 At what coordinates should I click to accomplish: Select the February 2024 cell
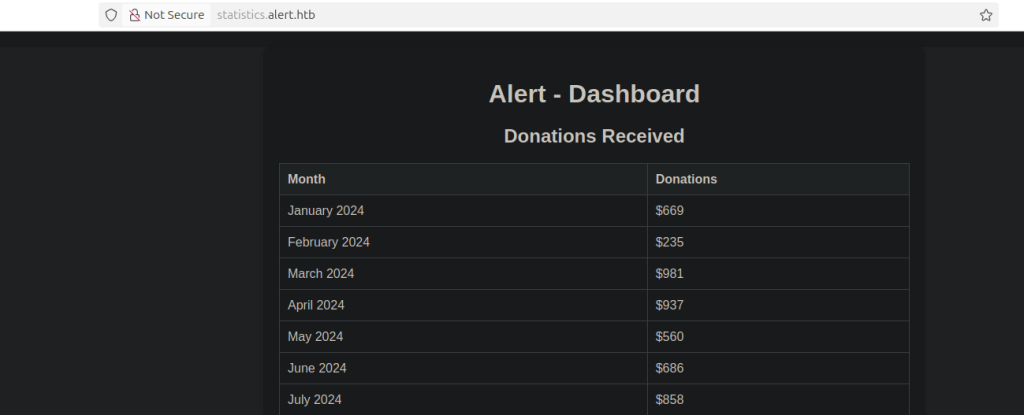(329, 242)
